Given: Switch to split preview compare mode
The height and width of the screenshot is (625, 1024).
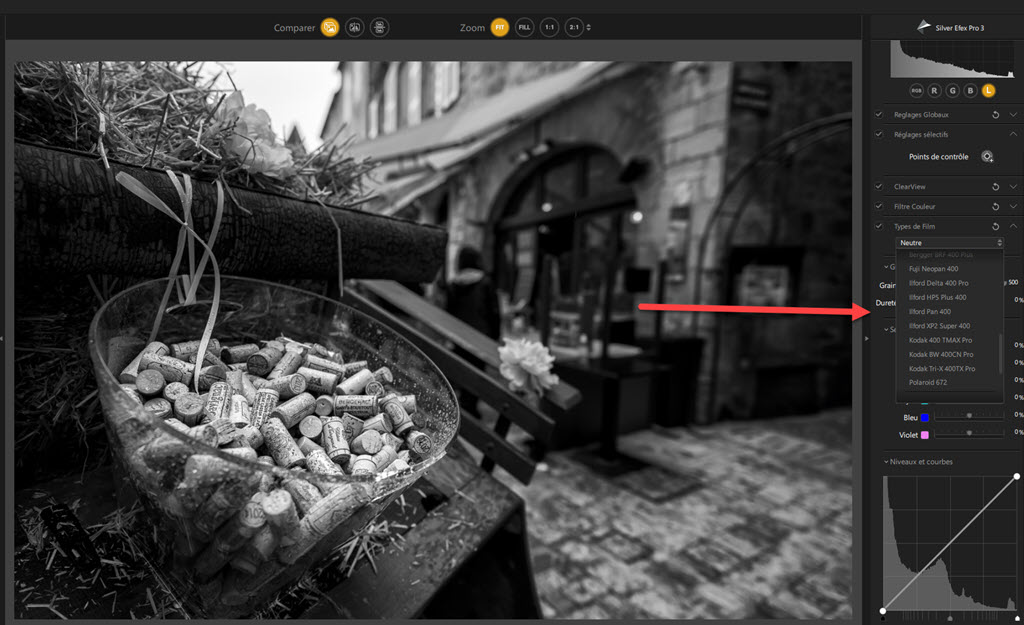Looking at the screenshot, I should point(355,27).
